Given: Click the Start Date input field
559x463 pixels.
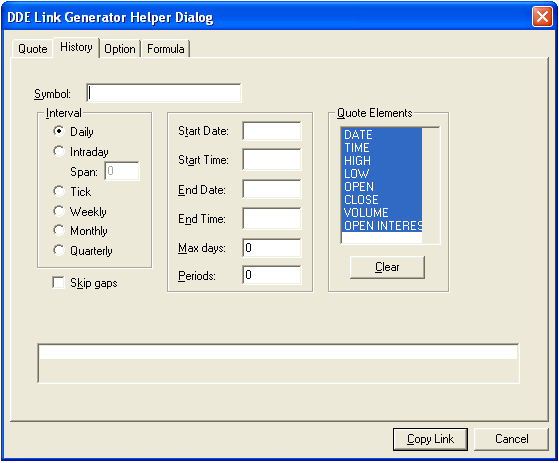Looking at the screenshot, I should 272,131.
